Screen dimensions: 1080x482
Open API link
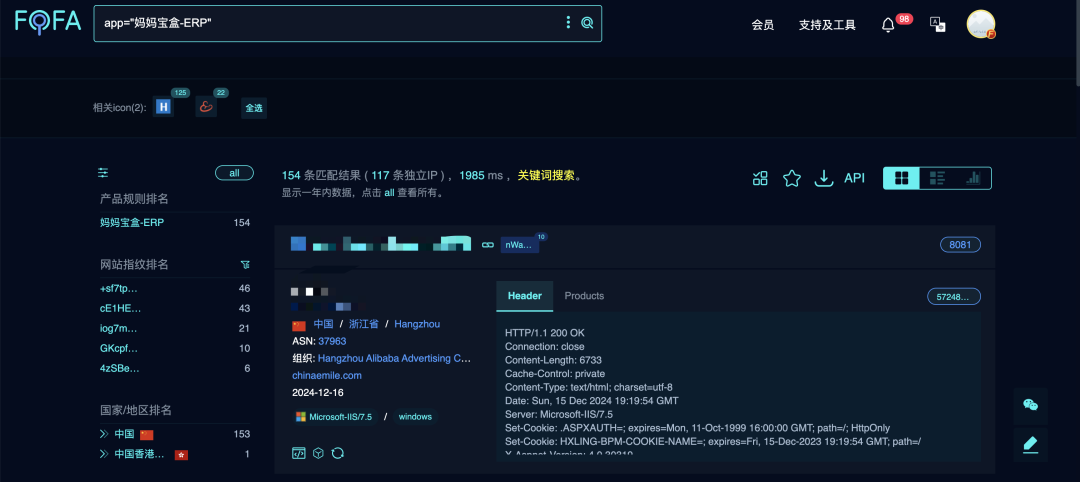(x=854, y=178)
